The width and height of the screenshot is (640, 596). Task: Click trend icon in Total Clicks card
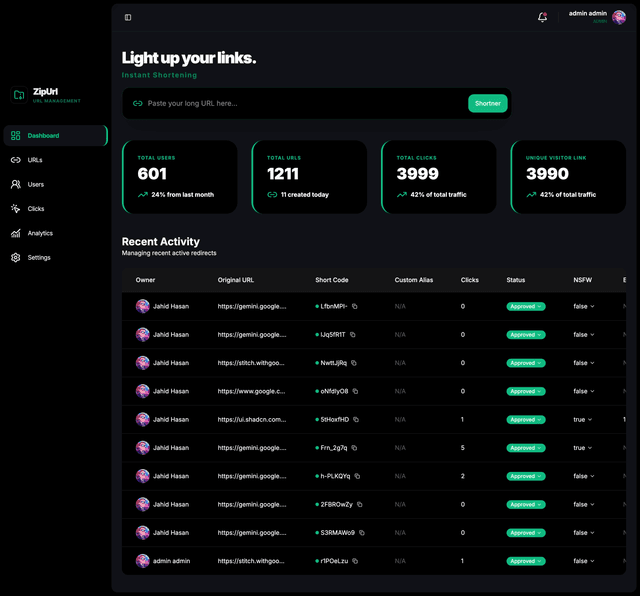click(402, 195)
